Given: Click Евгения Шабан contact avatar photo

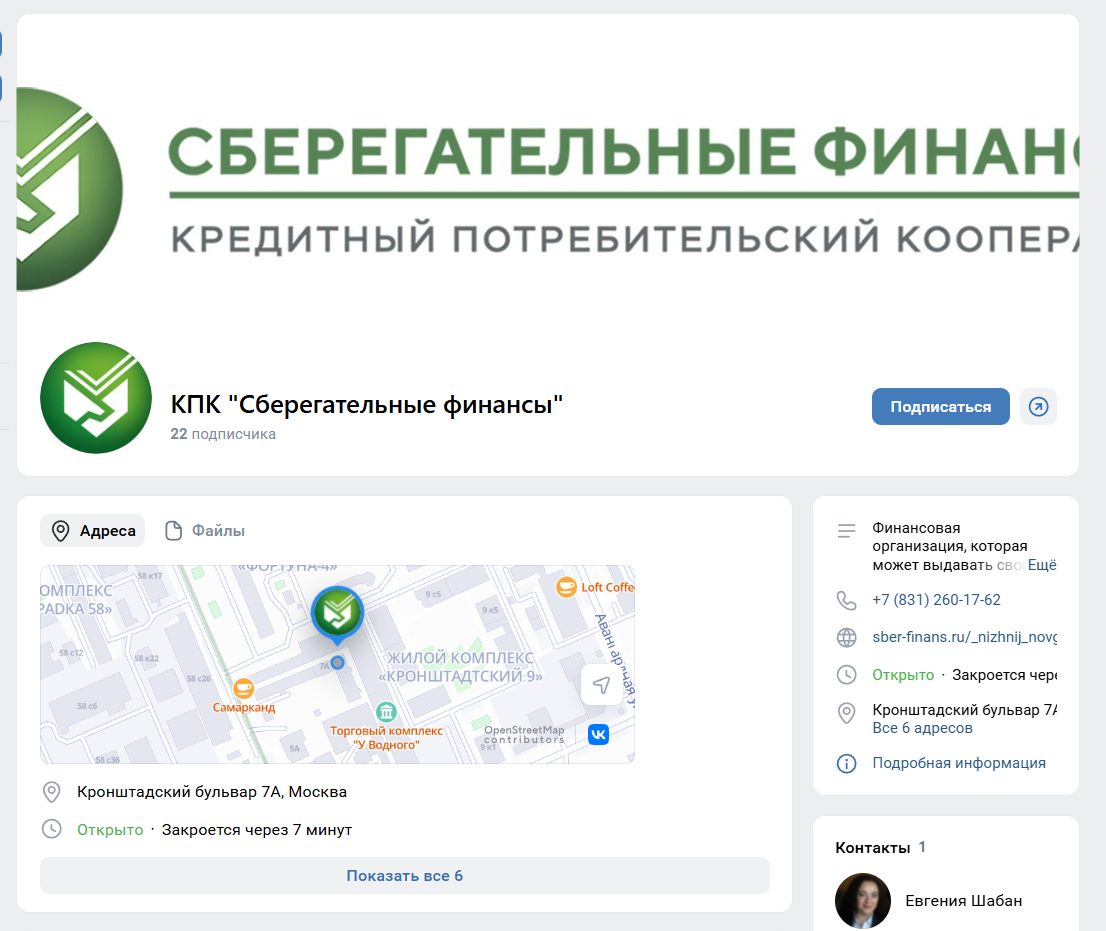Looking at the screenshot, I should 863,901.
